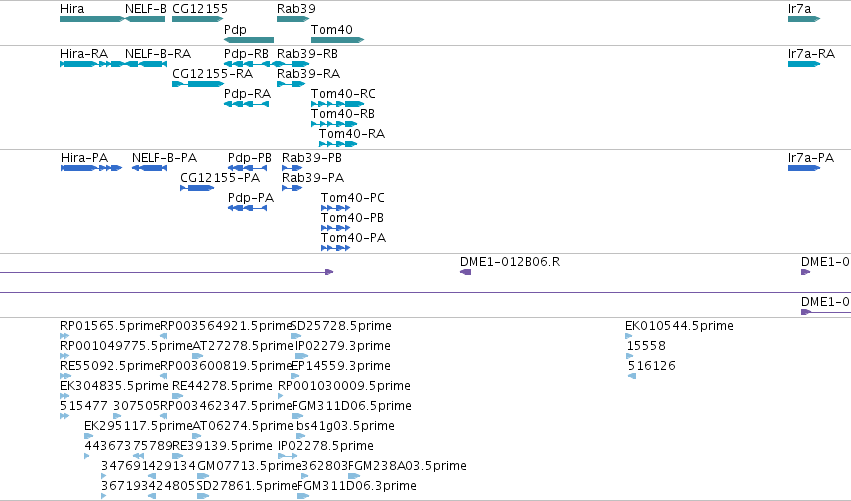851x501 pixels.
Task: Click the EK010544.5prime EST label
Action: point(679,326)
